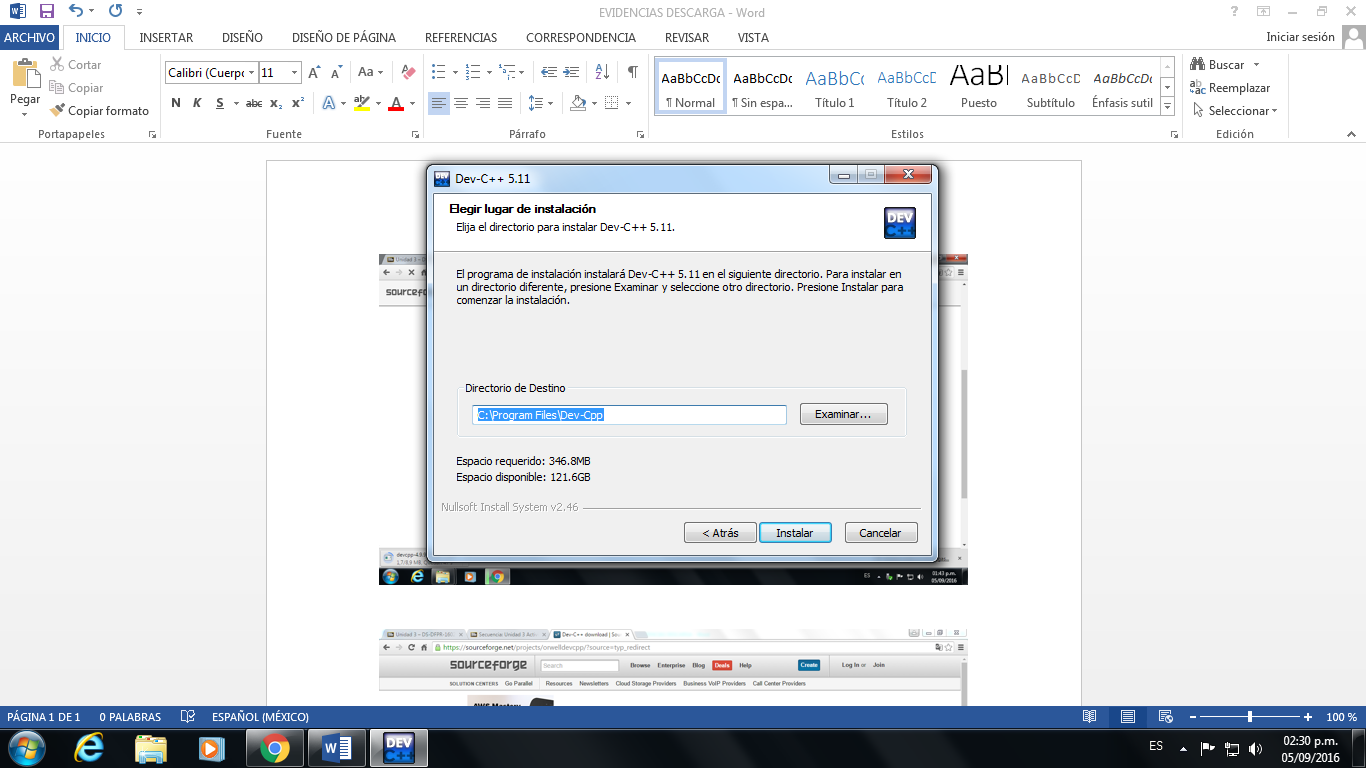The width and height of the screenshot is (1366, 768).
Task: Open the font name dropdown
Action: click(250, 73)
